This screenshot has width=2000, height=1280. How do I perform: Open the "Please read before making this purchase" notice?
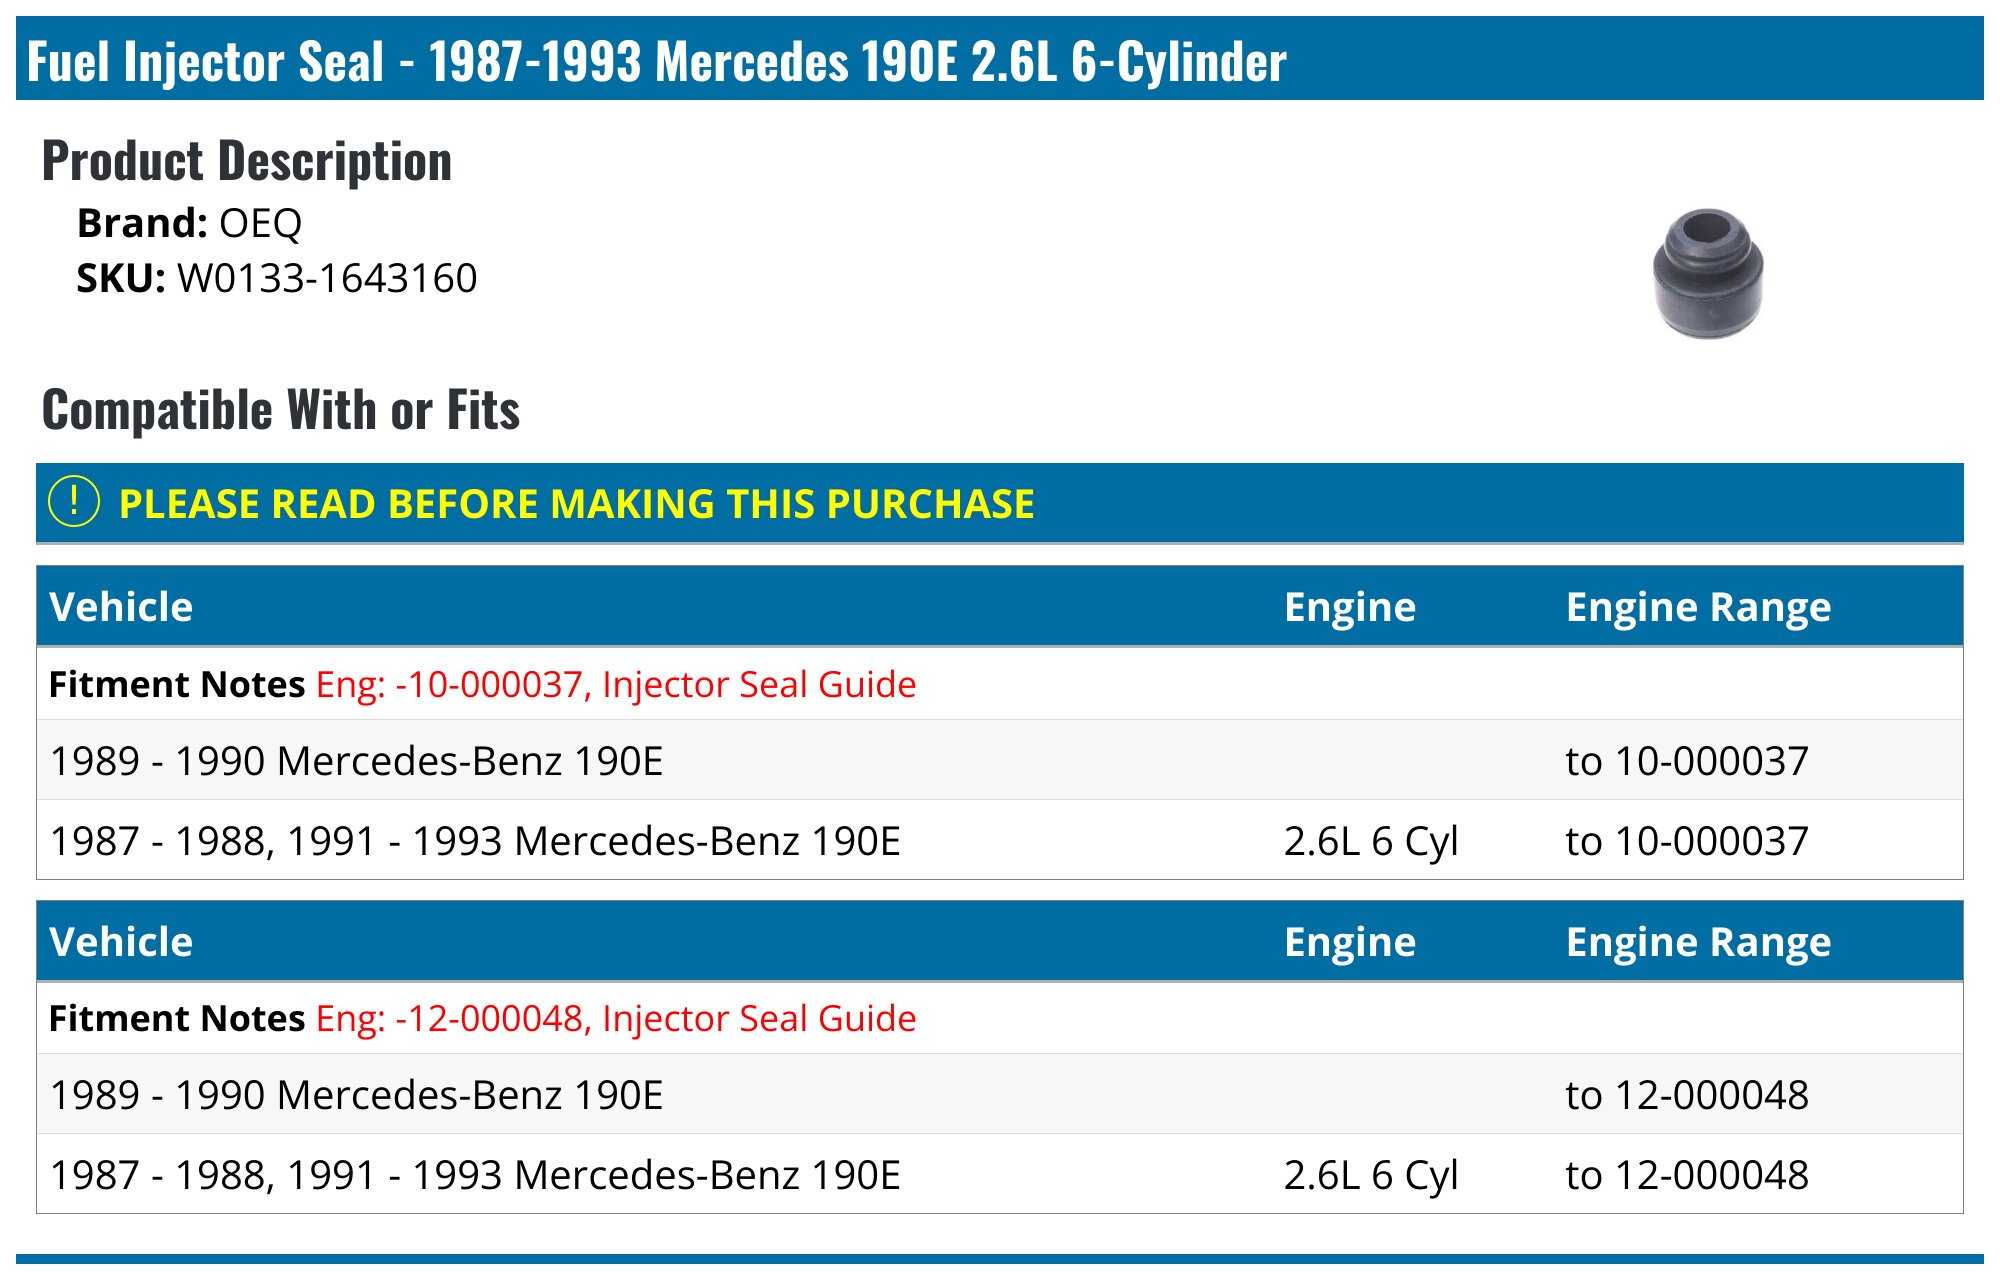576,504
